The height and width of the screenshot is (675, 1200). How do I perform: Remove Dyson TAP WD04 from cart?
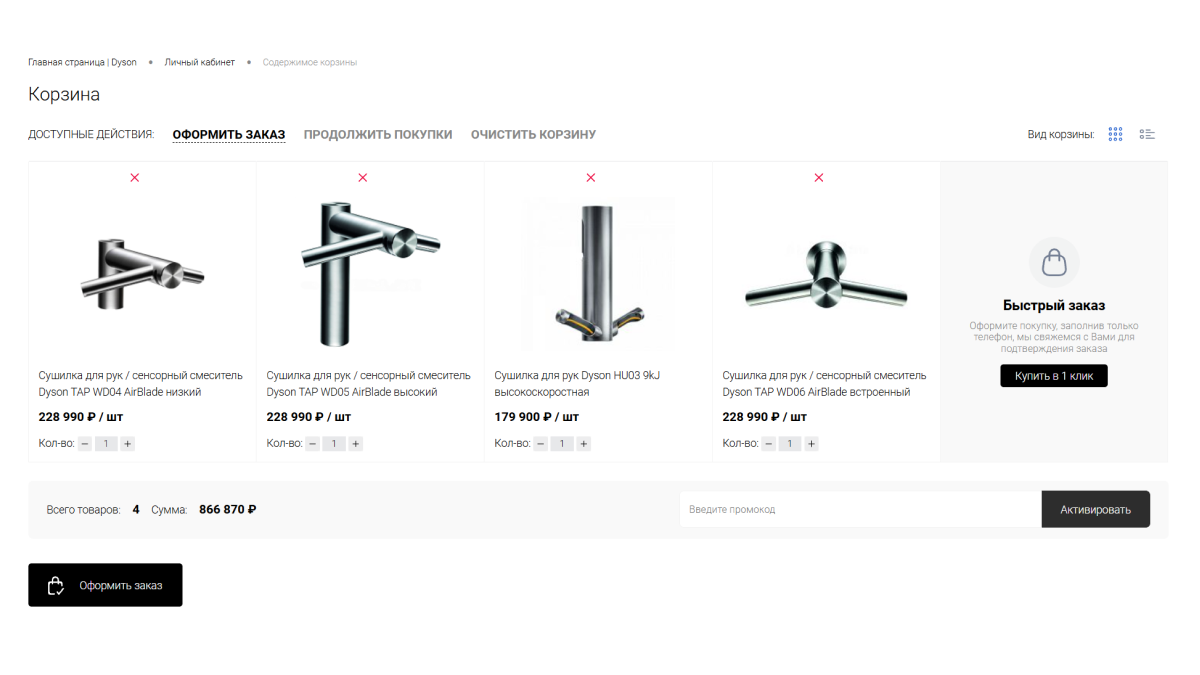click(135, 178)
